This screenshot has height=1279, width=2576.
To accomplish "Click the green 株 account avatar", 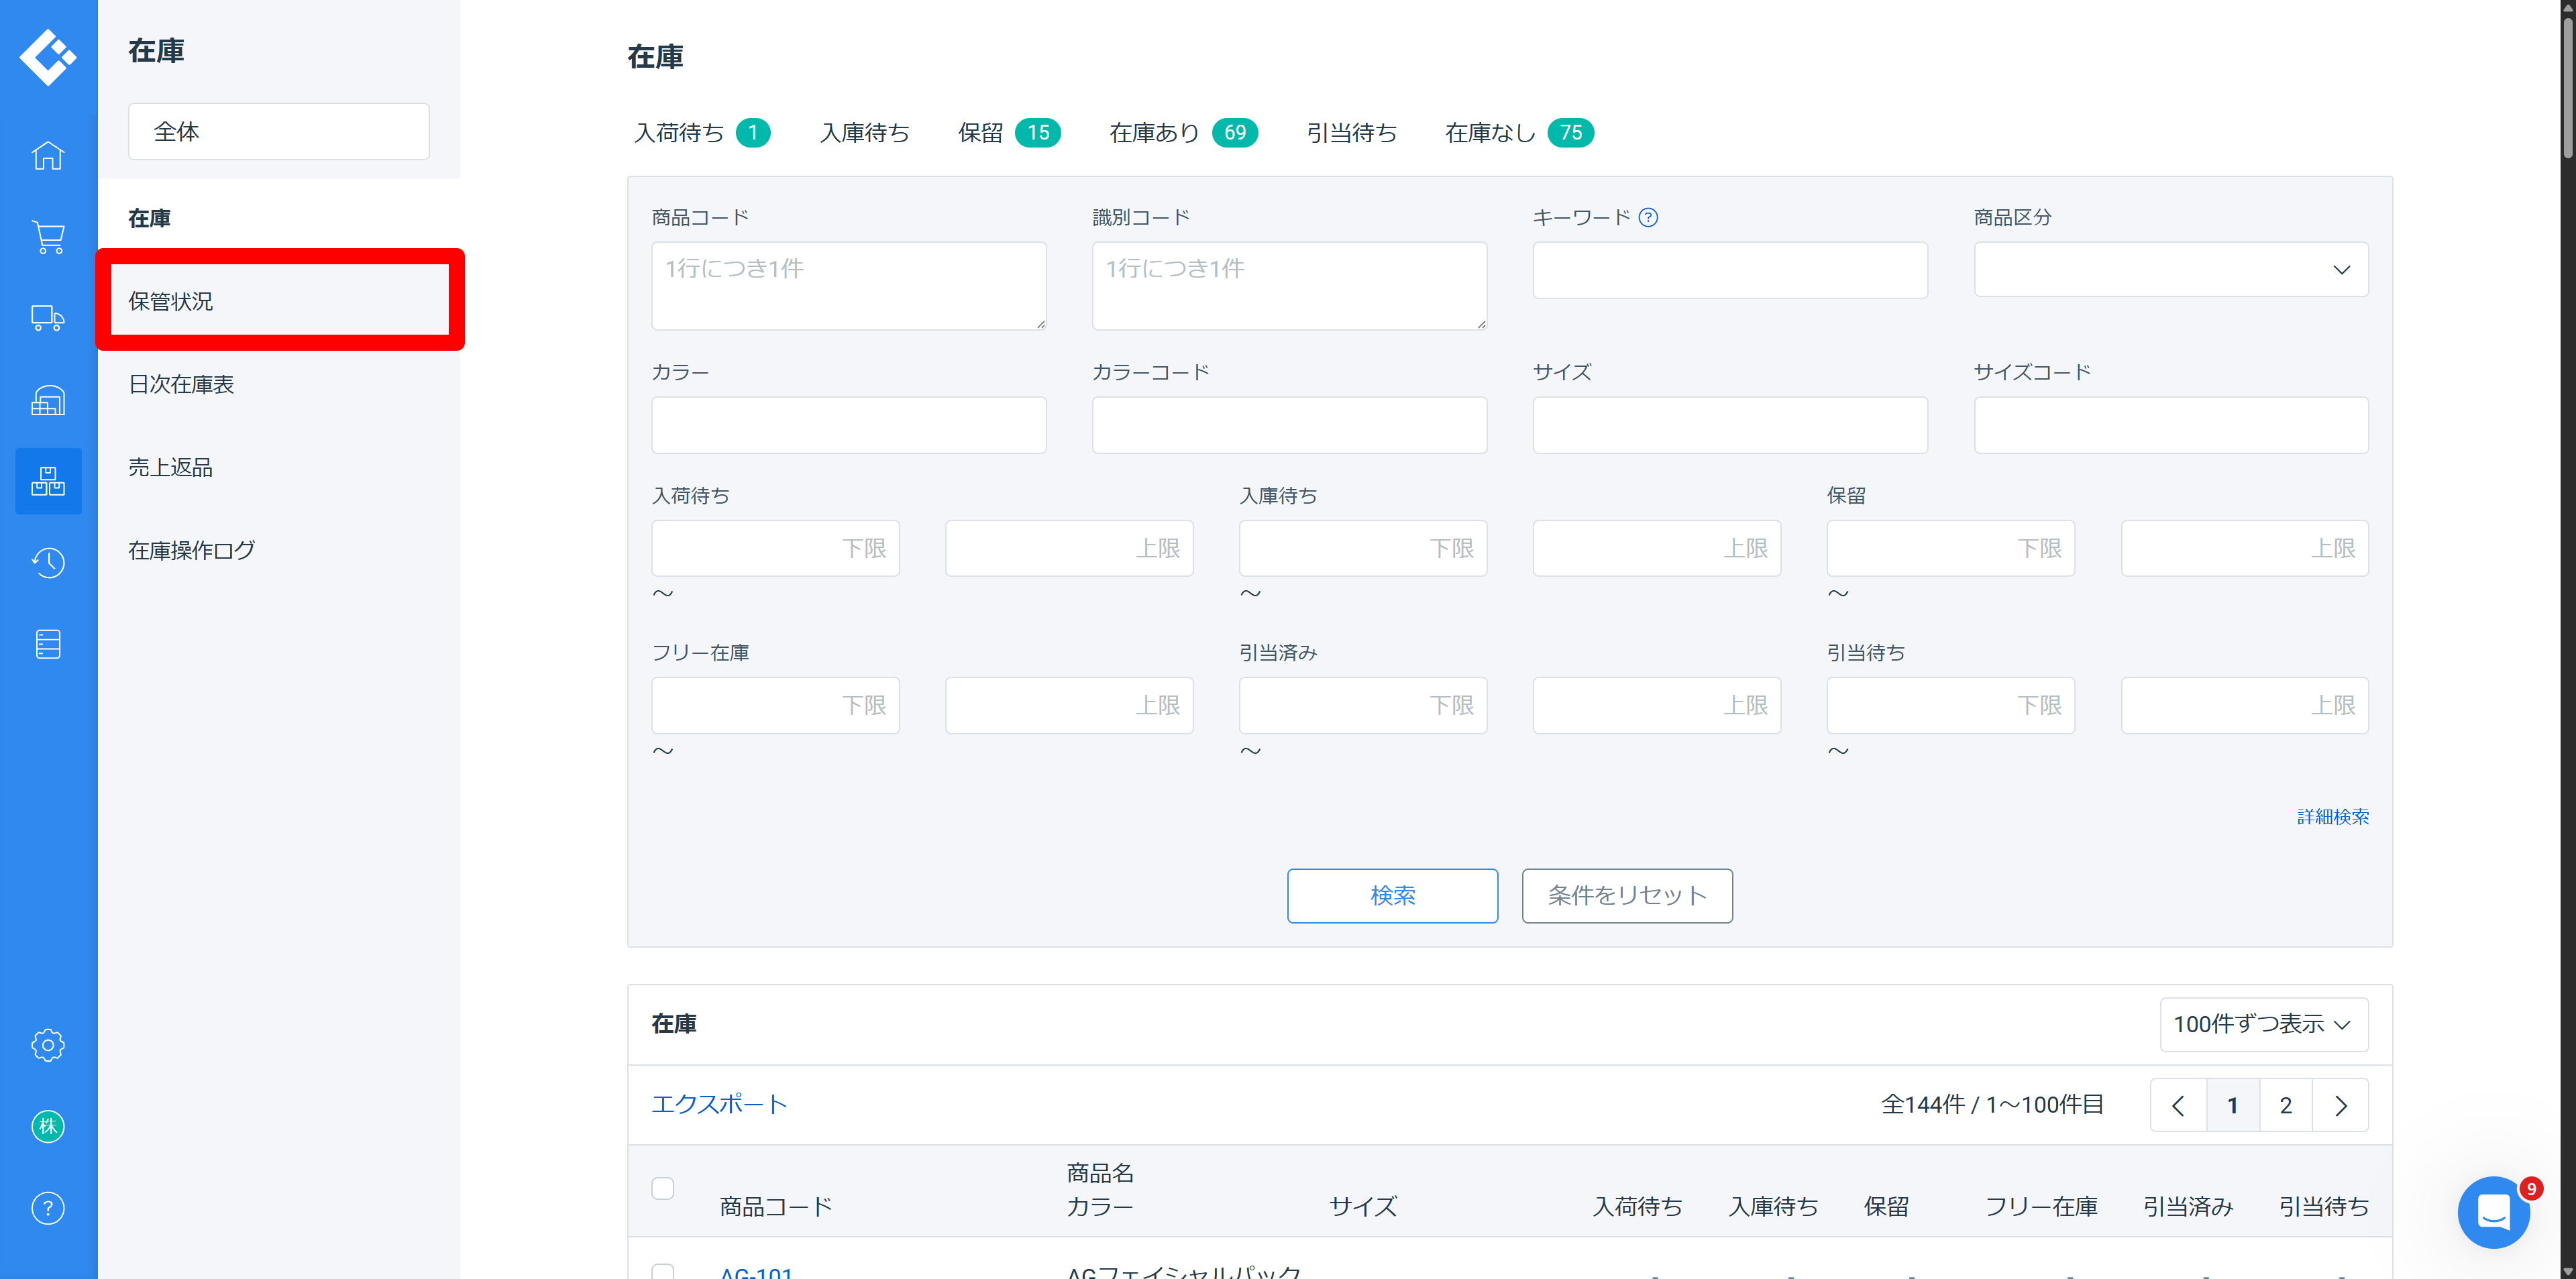I will pyautogui.click(x=48, y=1127).
